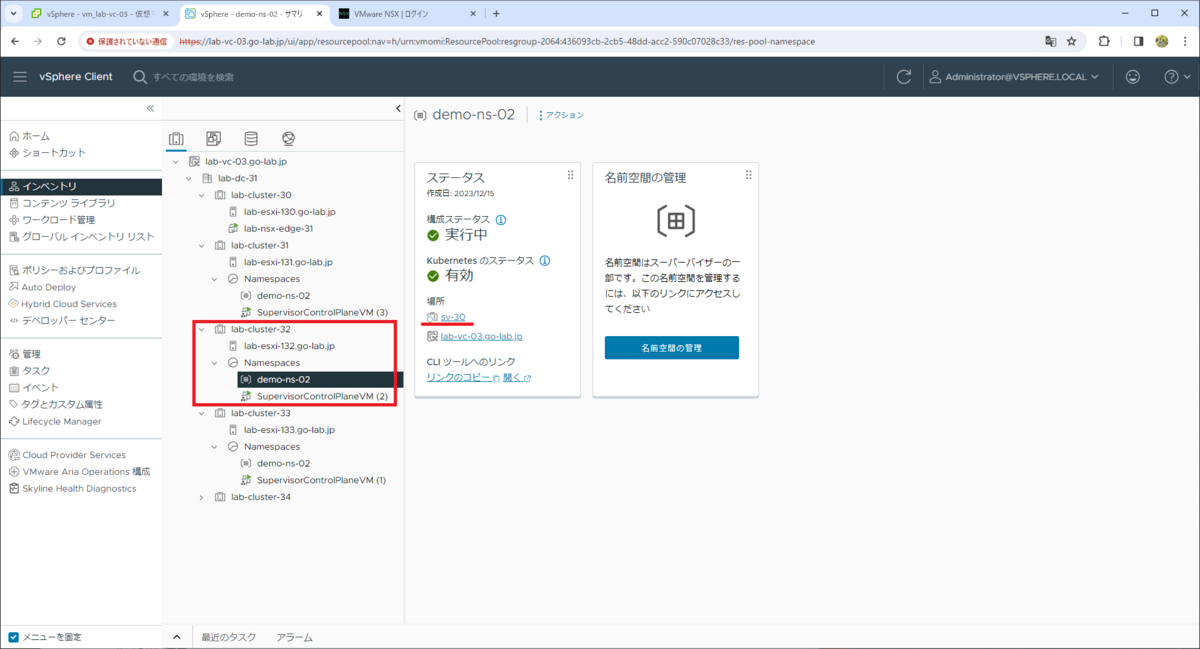The width and height of the screenshot is (1200, 649).
Task: Select host lab-esxi-132.go-lab.jp
Action: coord(289,346)
